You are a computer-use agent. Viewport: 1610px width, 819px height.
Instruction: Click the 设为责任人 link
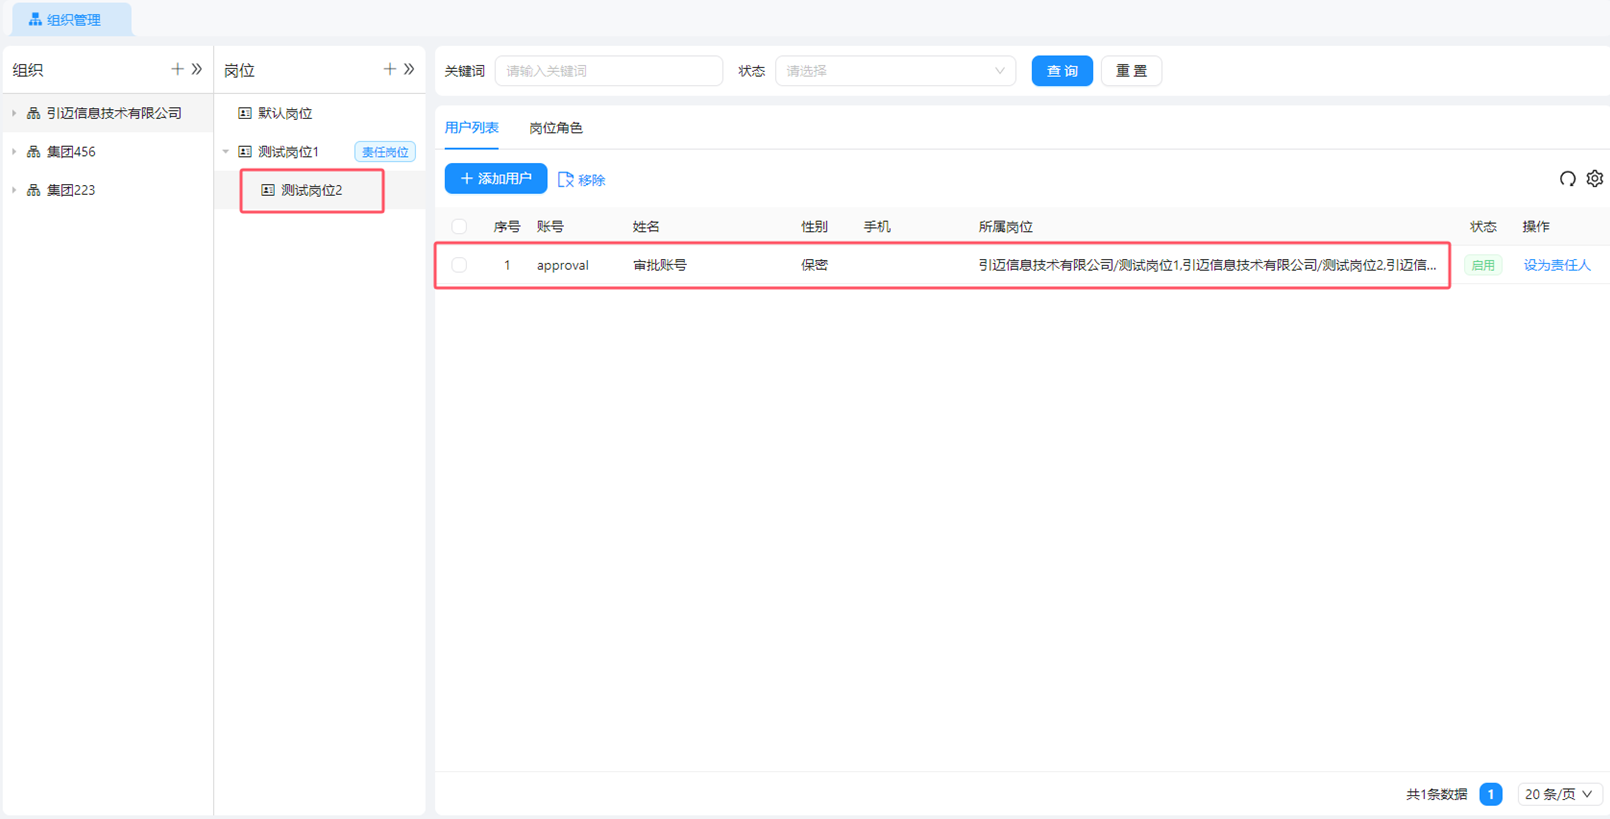coord(1556,265)
